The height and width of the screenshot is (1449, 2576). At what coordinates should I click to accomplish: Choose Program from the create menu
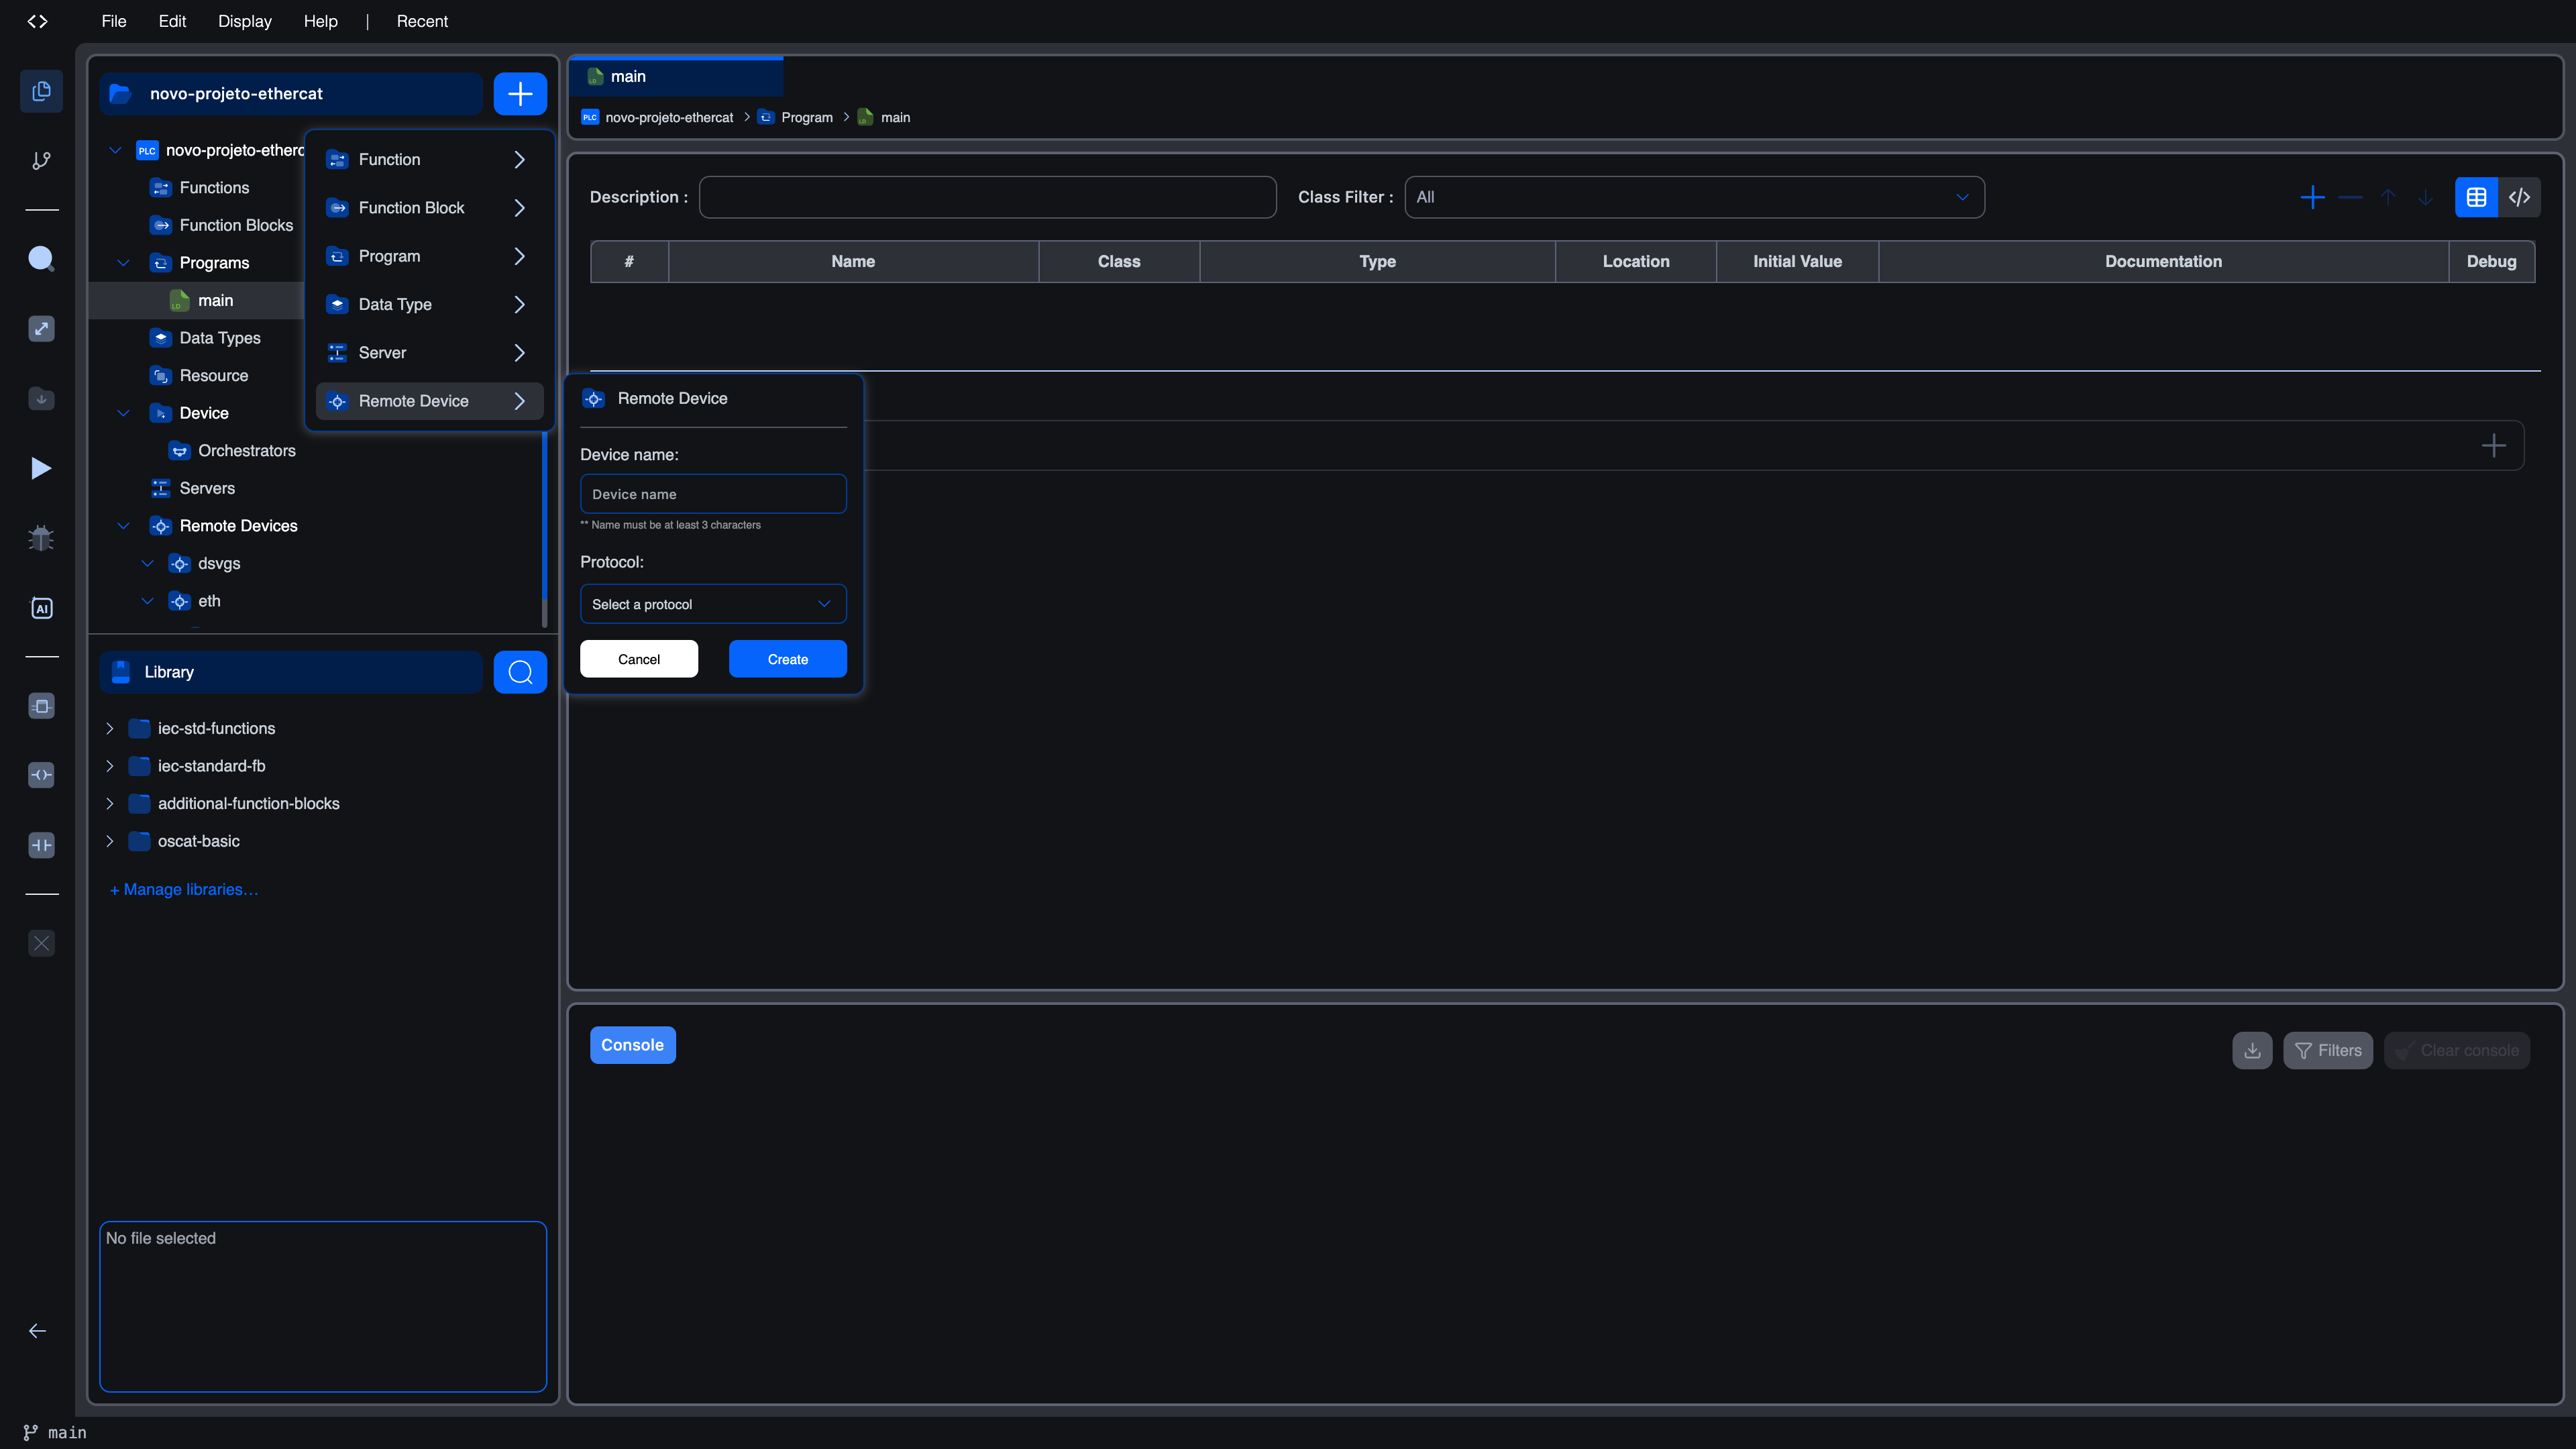429,256
